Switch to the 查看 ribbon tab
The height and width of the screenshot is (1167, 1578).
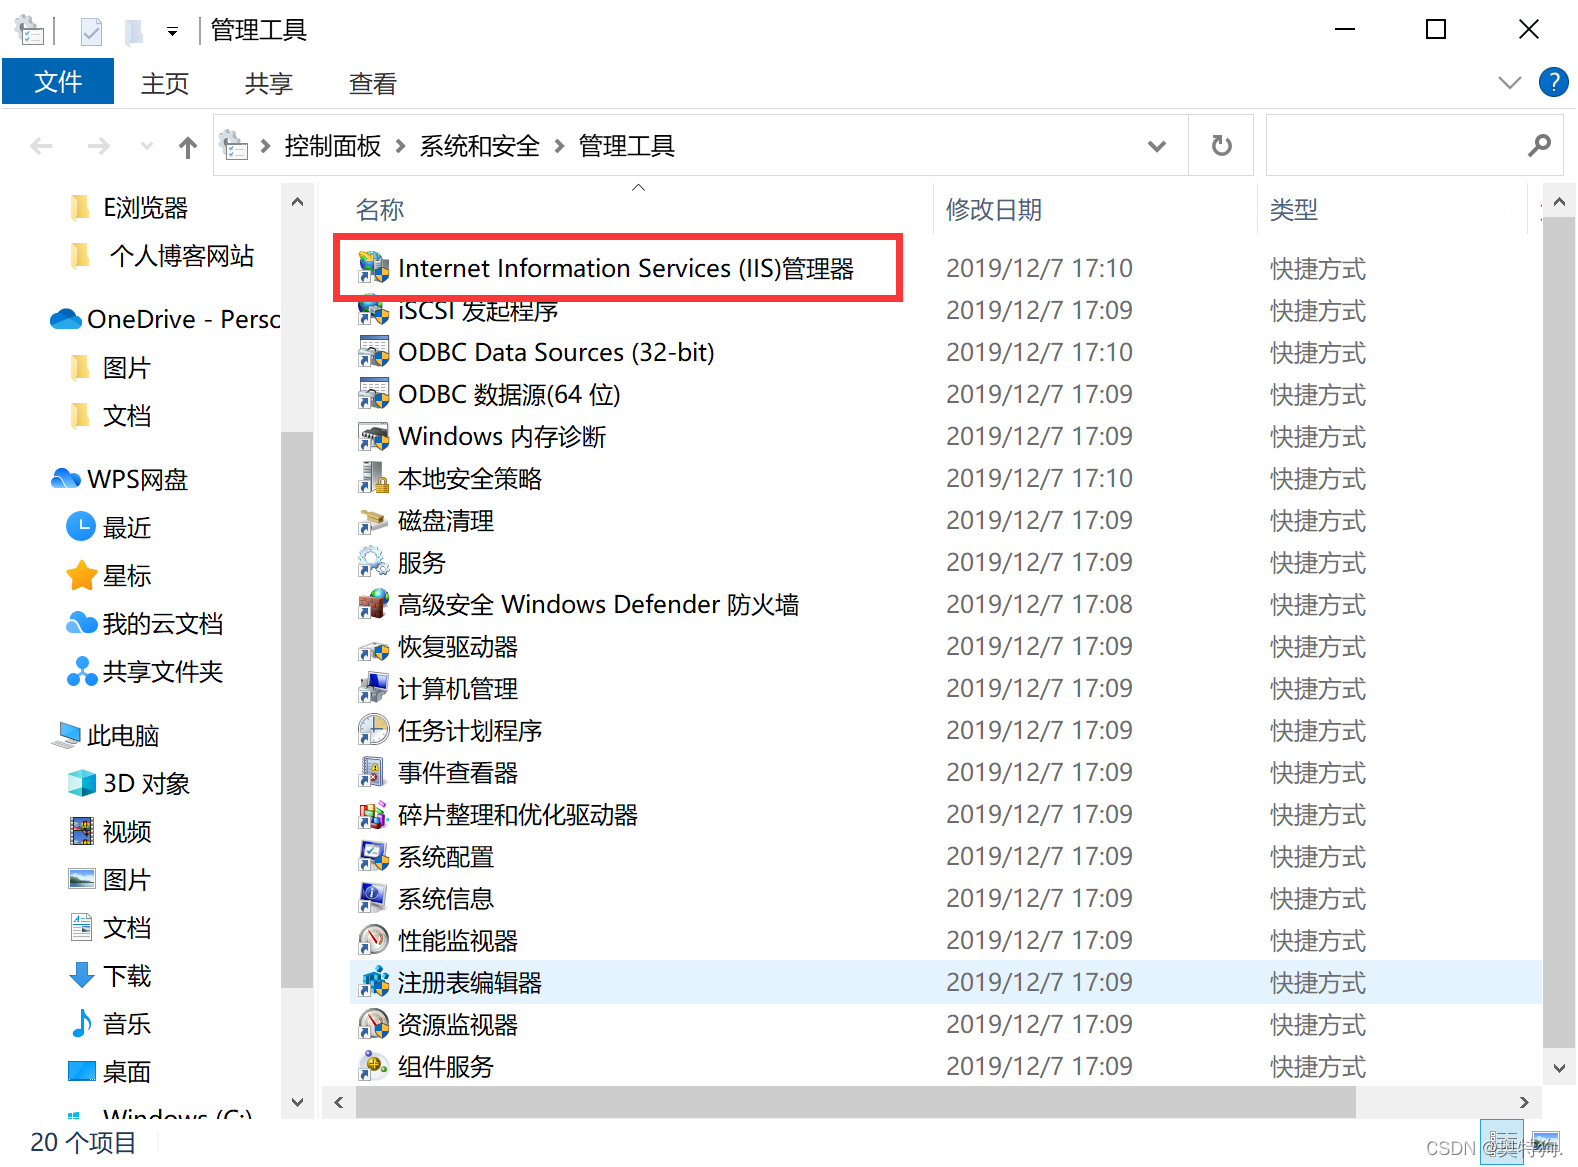click(x=373, y=83)
